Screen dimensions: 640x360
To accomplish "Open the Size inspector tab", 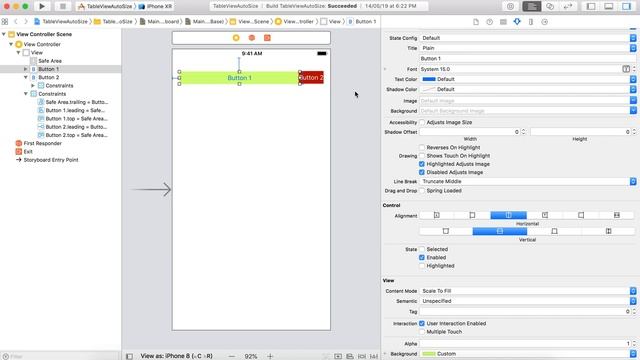I will [x=531, y=22].
